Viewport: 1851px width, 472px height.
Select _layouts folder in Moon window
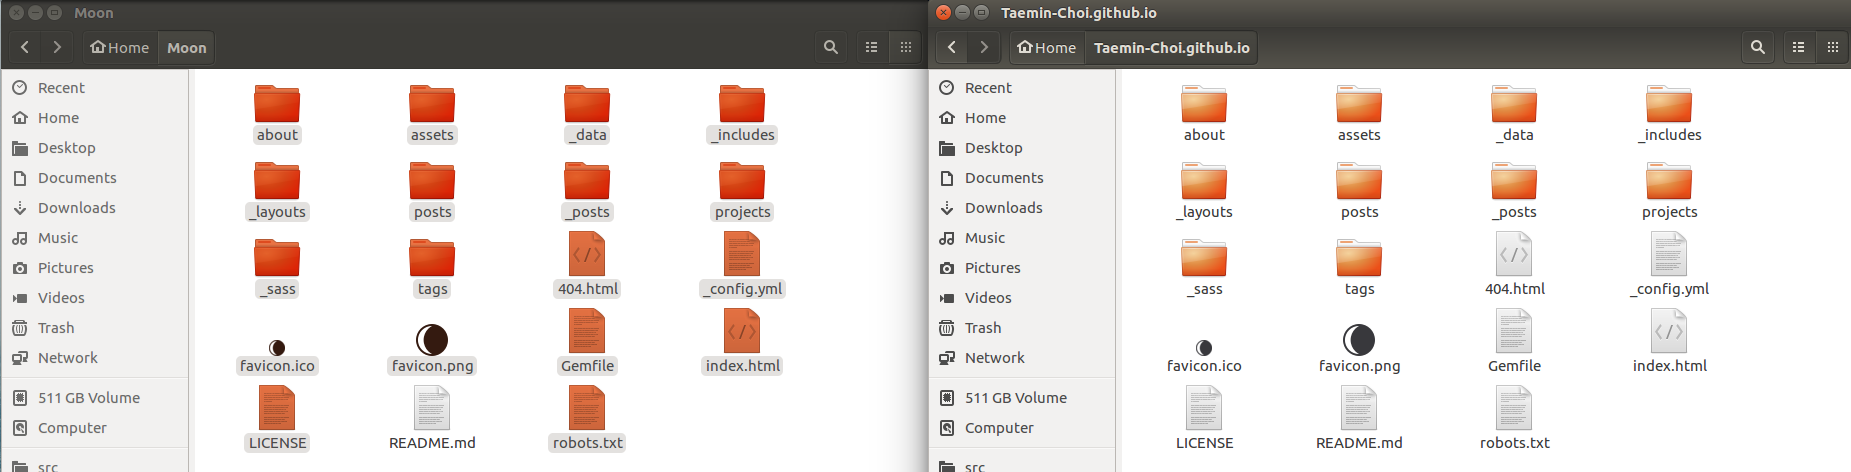click(277, 191)
